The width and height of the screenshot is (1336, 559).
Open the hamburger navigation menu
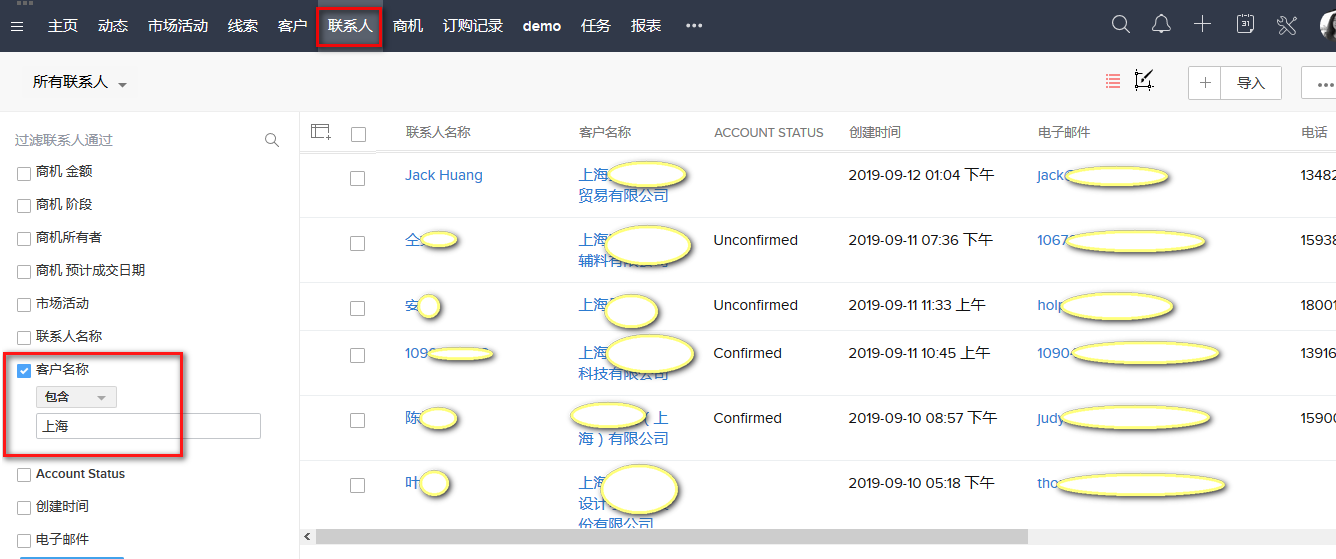pos(17,26)
